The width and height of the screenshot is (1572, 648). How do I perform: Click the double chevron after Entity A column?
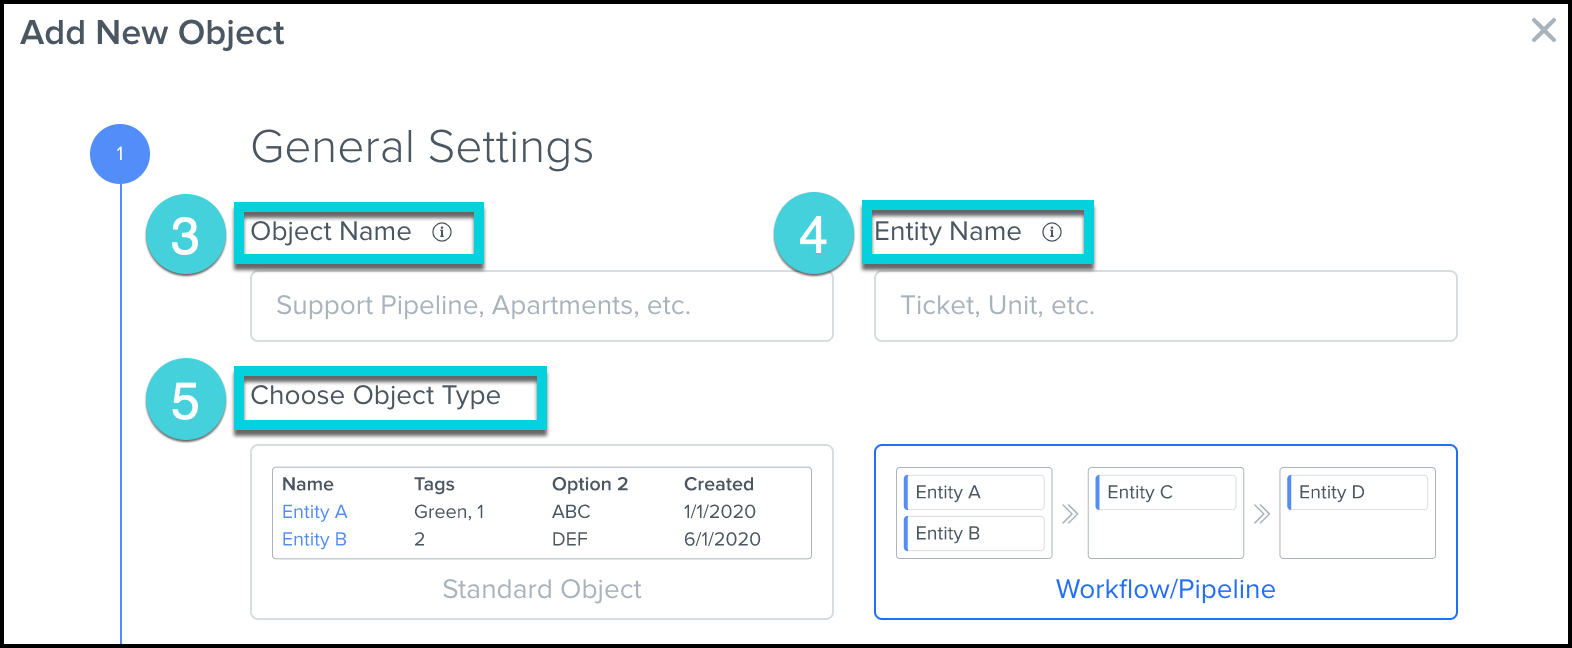[1070, 514]
